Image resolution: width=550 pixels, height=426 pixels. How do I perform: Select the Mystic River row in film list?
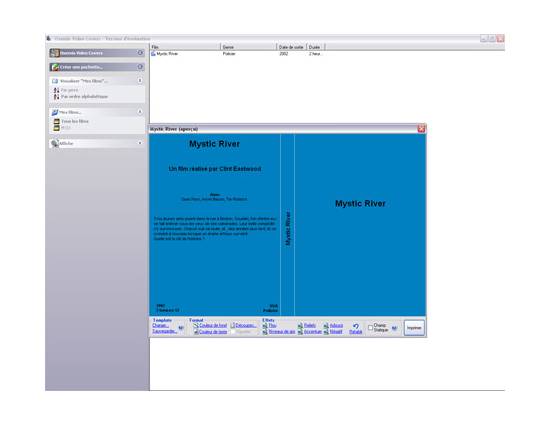(237, 54)
